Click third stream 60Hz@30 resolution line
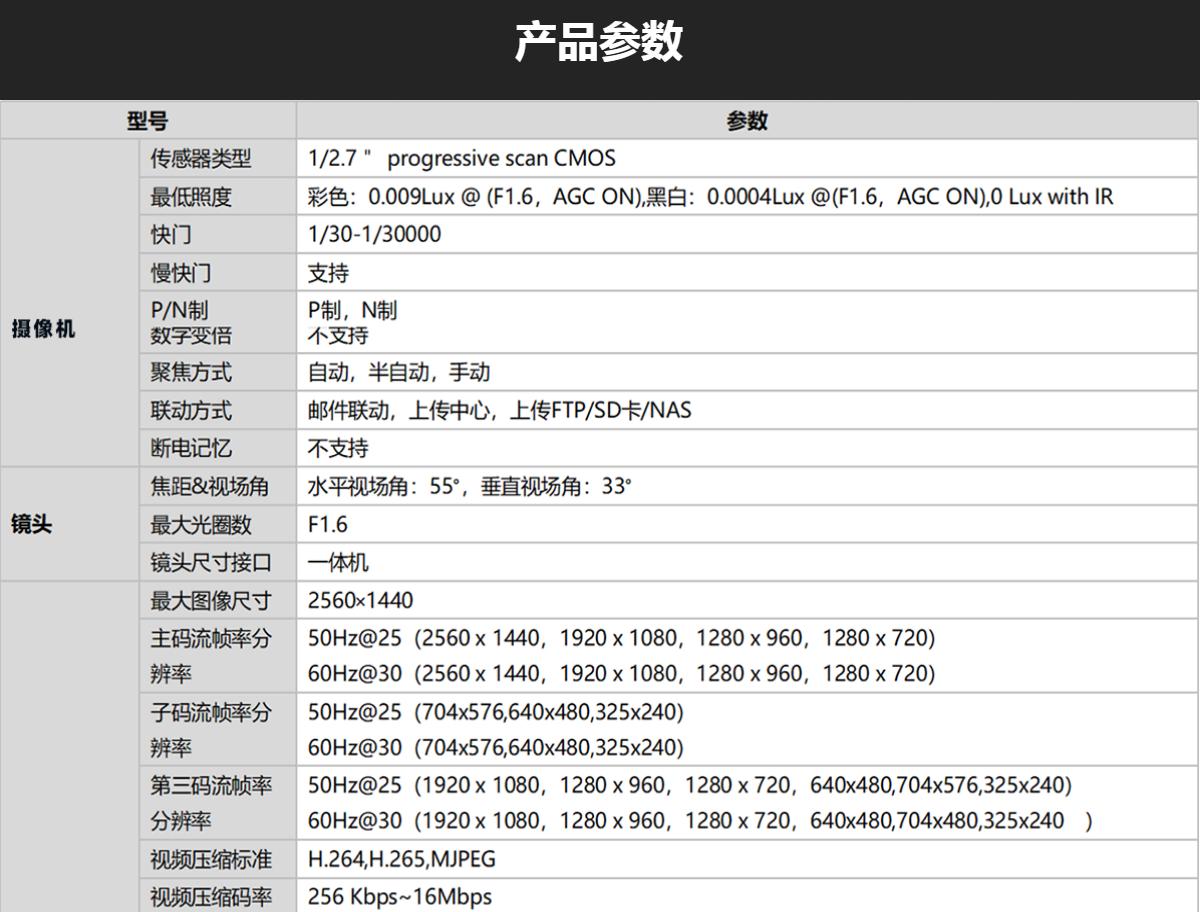This screenshot has height=912, width=1200. coord(700,821)
